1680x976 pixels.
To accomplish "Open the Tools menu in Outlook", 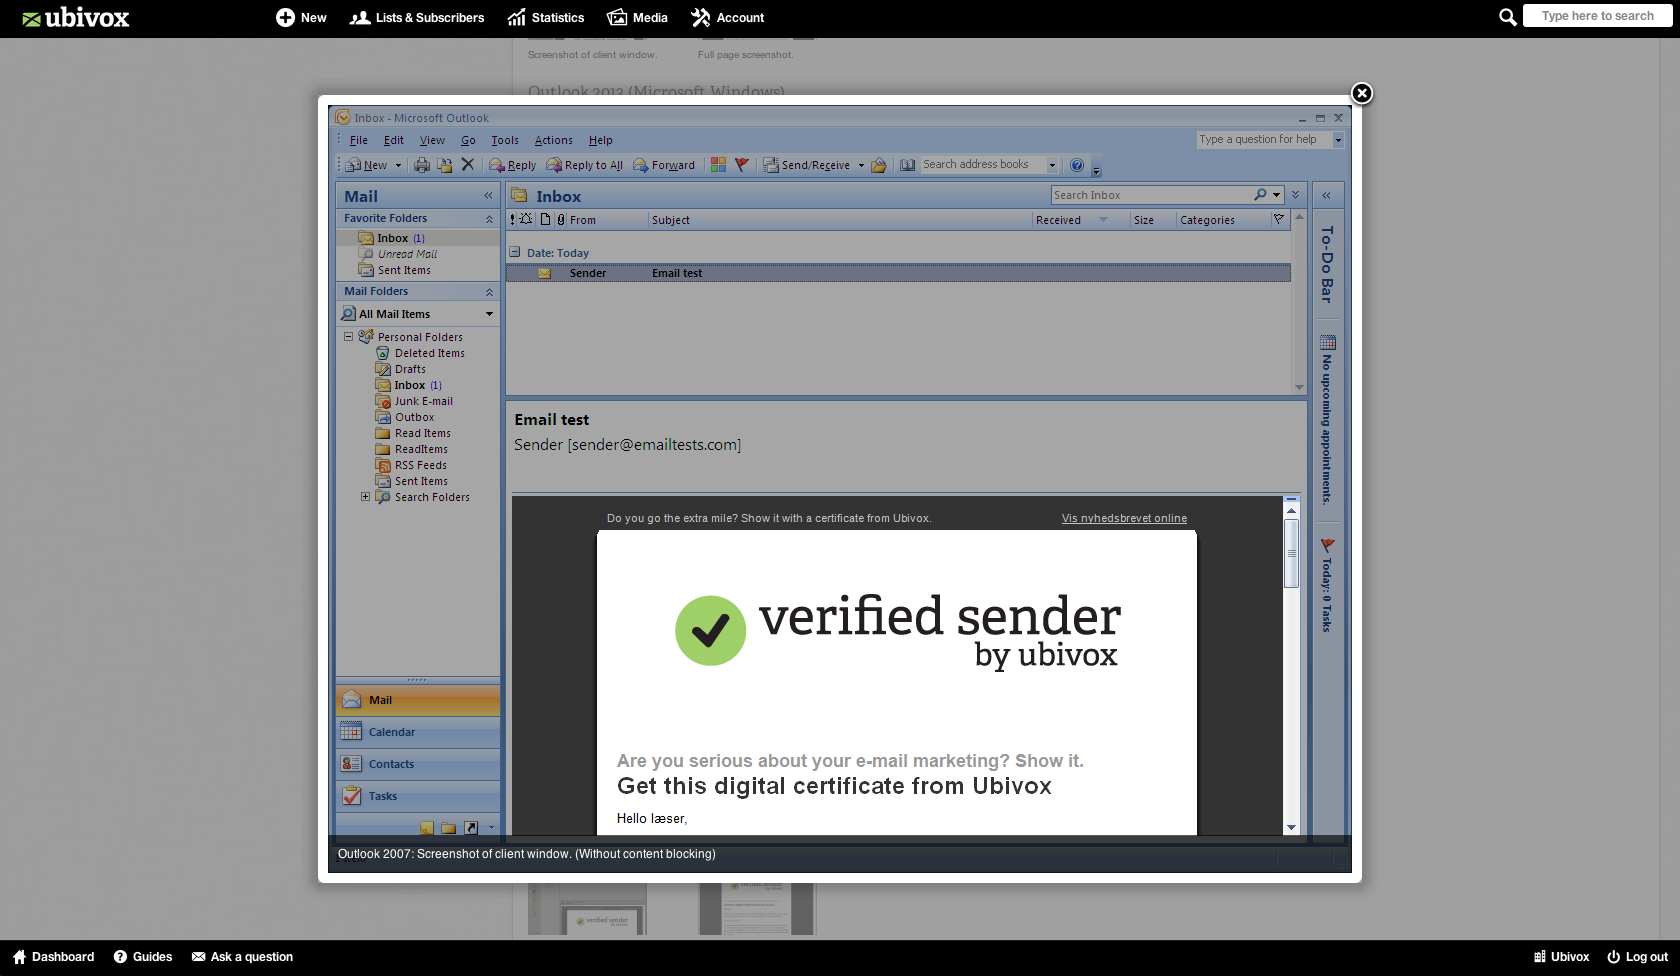I will click(505, 141).
